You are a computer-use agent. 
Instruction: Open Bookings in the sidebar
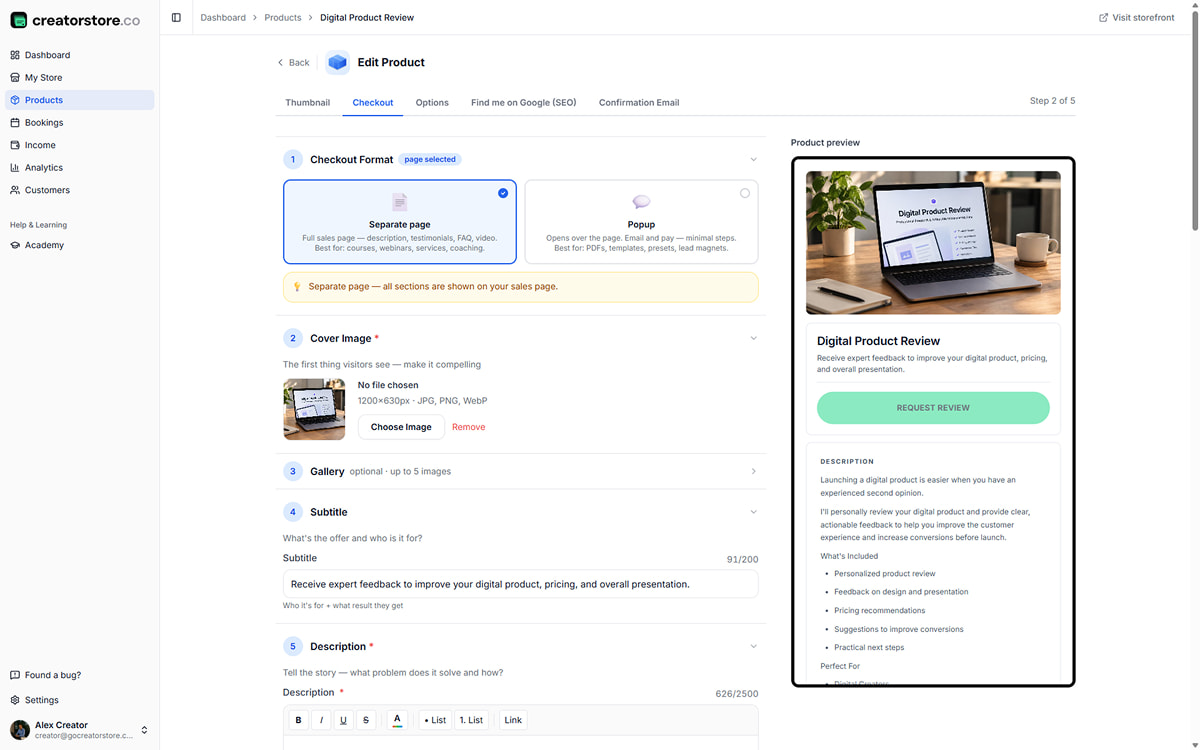80,122
